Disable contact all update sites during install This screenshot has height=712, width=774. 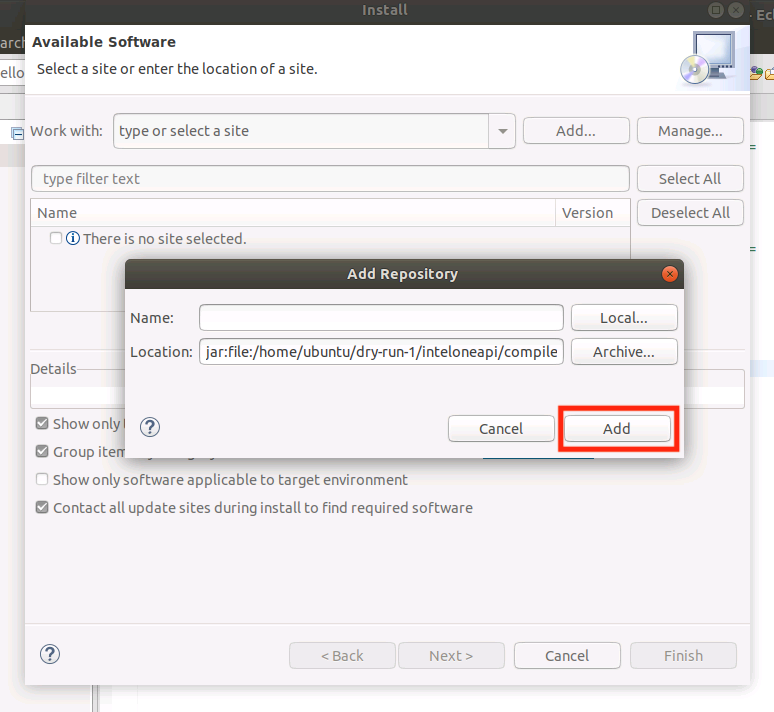(x=42, y=507)
